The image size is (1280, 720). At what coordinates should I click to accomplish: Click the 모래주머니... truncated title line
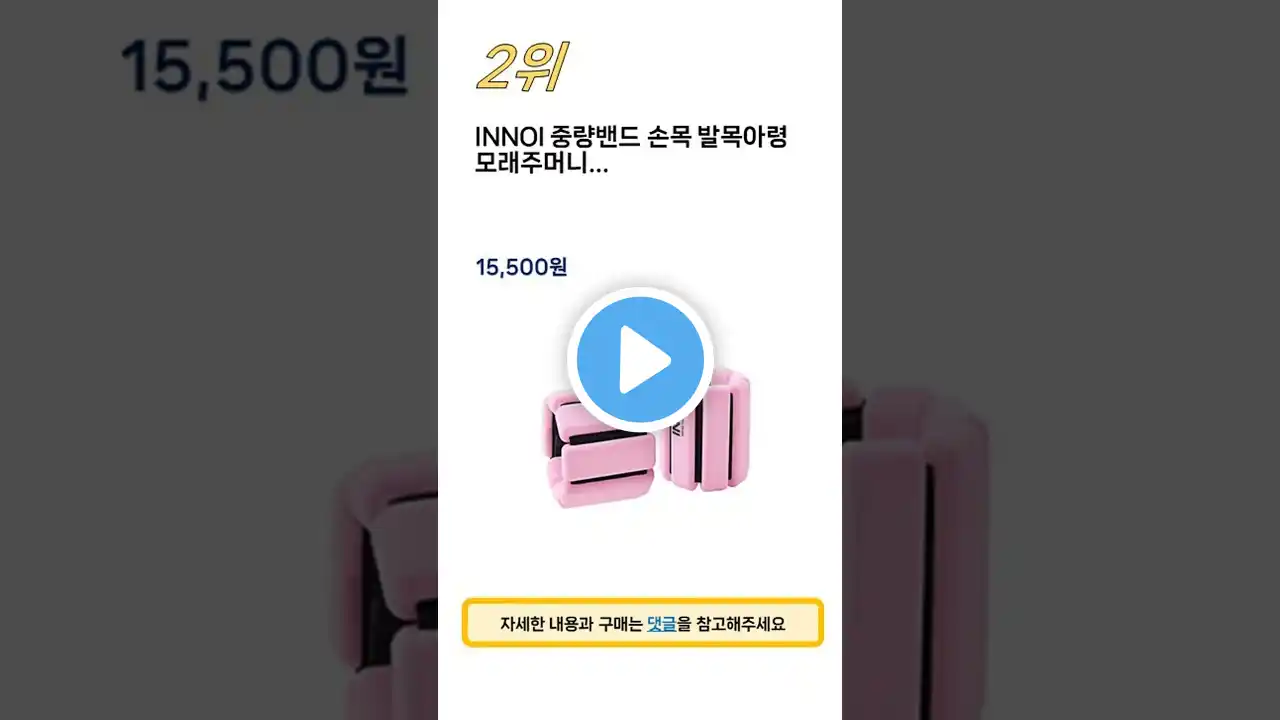(541, 164)
